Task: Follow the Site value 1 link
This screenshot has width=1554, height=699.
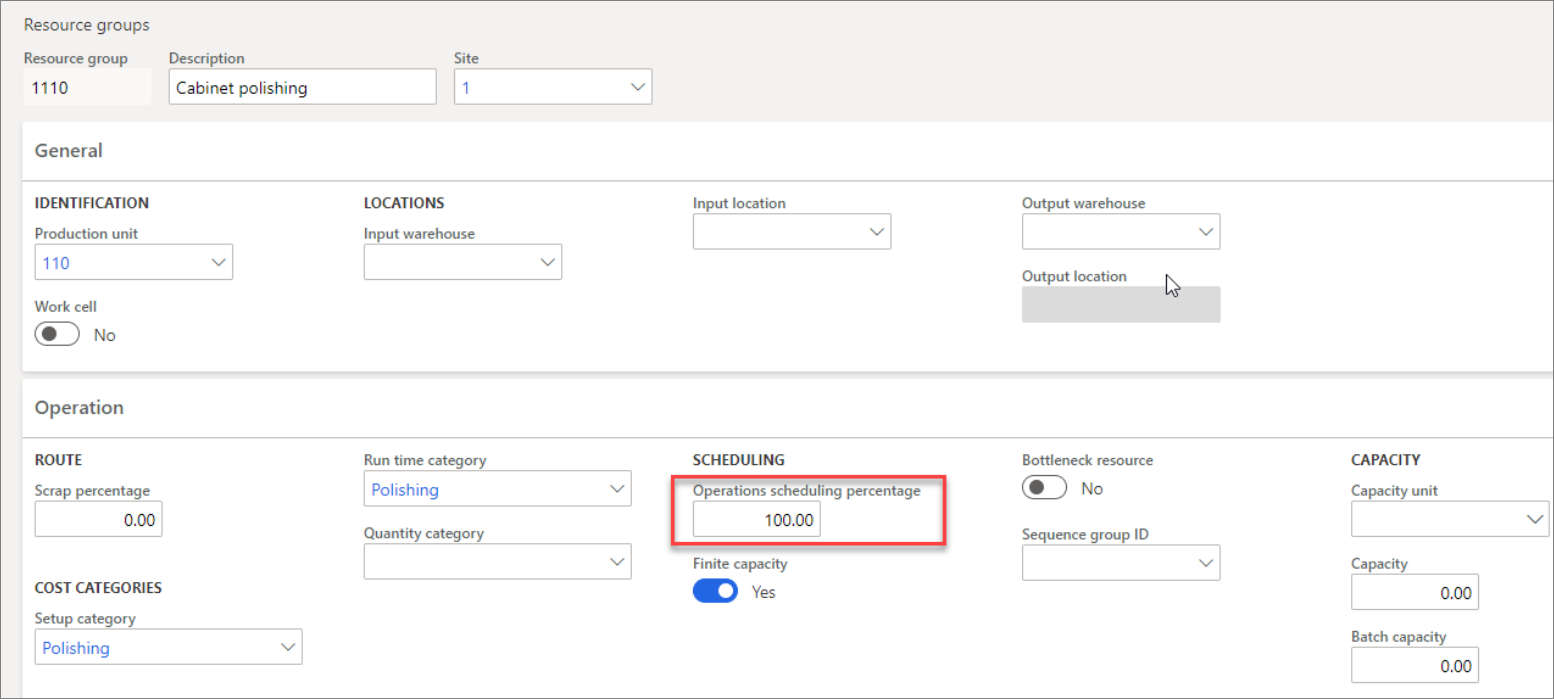Action: pyautogui.click(x=466, y=87)
